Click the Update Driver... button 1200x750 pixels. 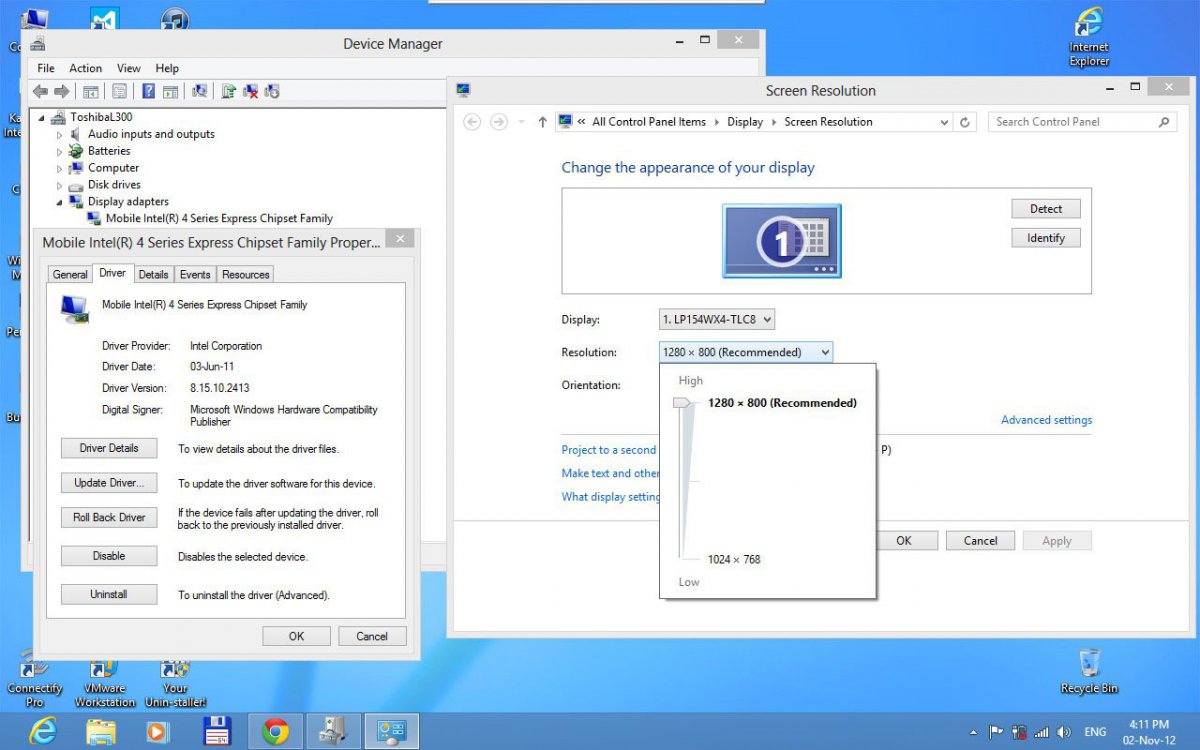[x=109, y=483]
